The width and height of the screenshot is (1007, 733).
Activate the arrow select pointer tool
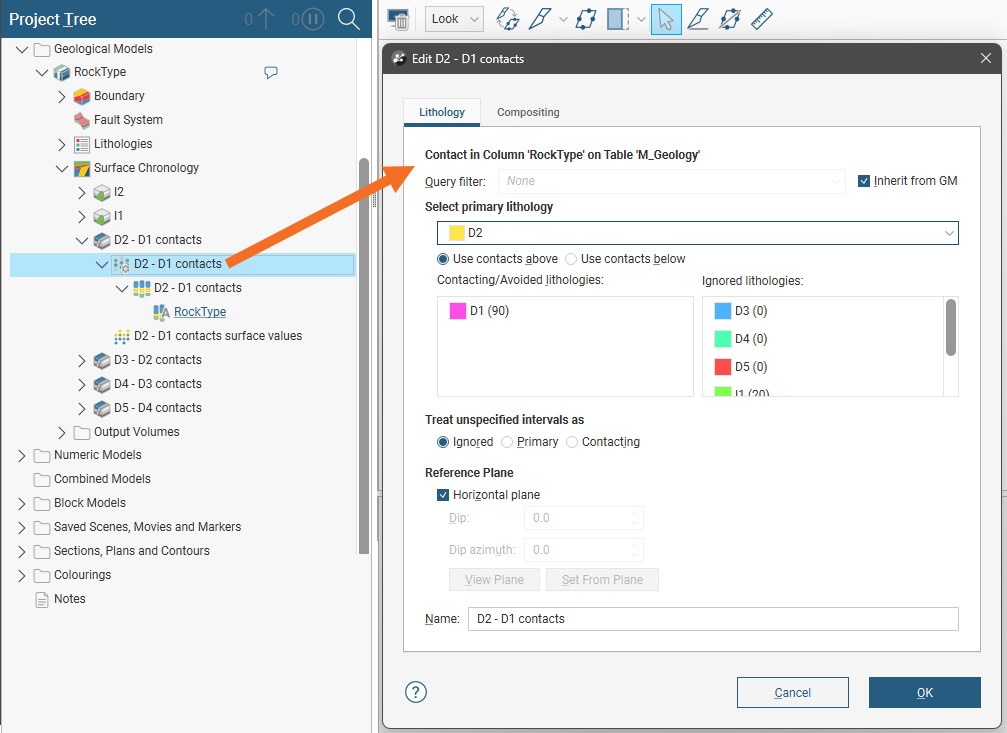[666, 19]
